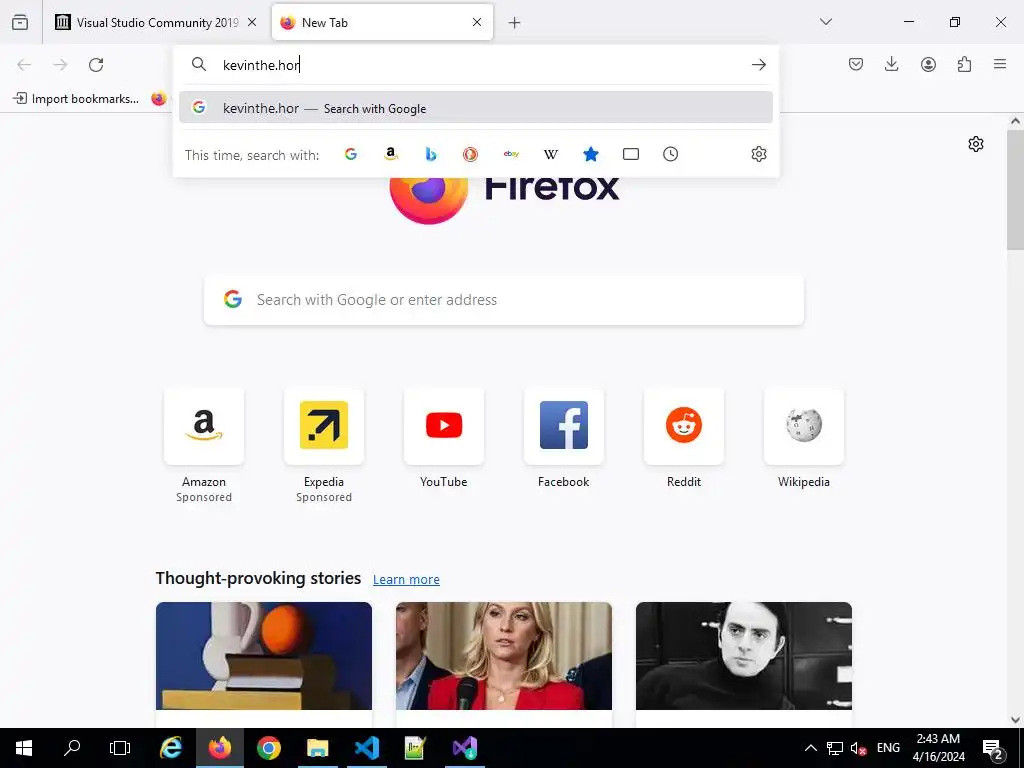Search this time with Amazon
The width and height of the screenshot is (1024, 768).
(391, 154)
